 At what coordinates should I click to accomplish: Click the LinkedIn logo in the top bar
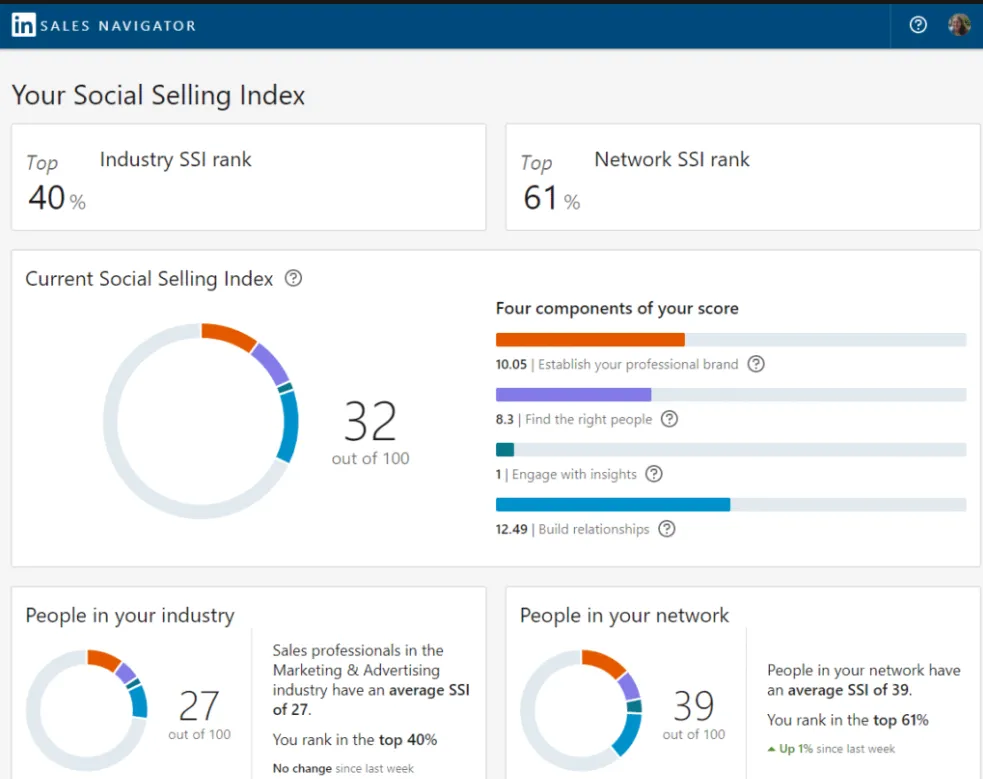(23, 24)
